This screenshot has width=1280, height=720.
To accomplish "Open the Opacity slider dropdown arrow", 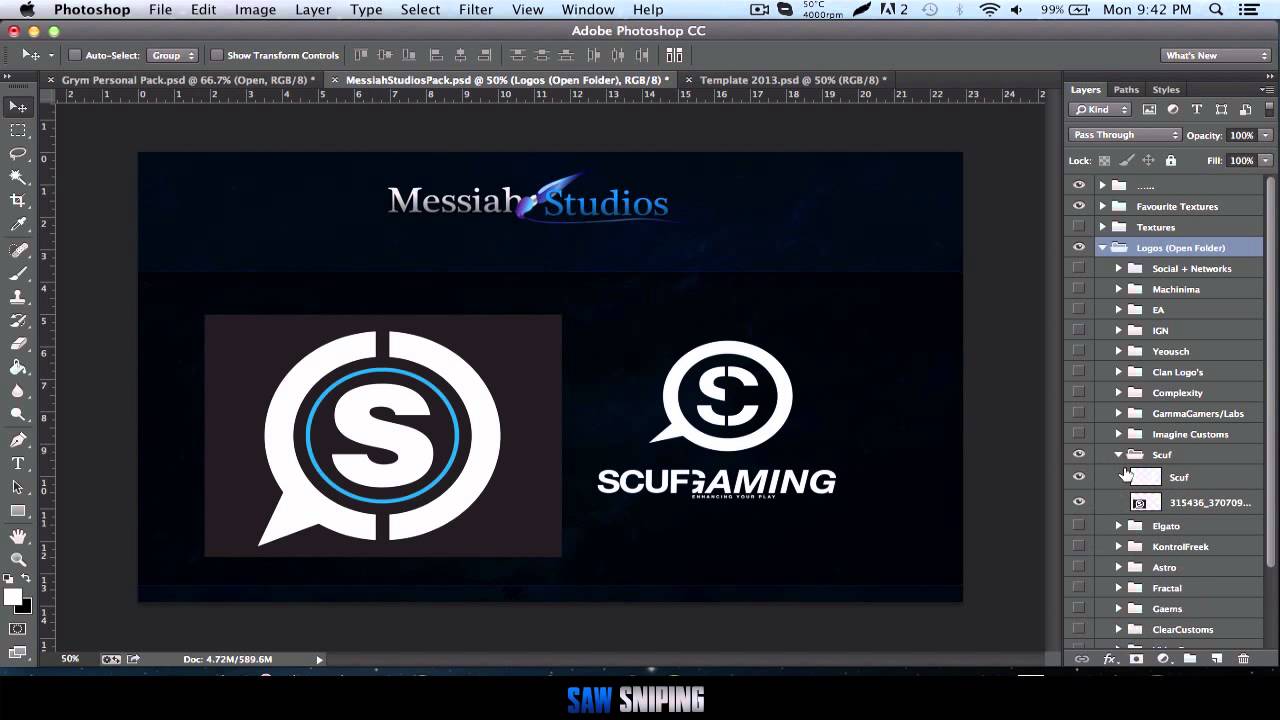I will click(x=1266, y=135).
